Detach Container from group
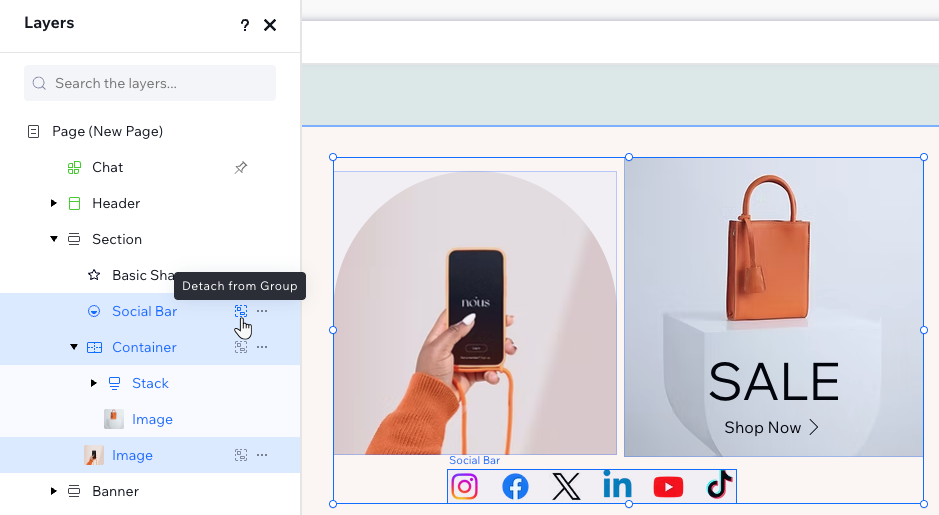The width and height of the screenshot is (939, 515). [x=241, y=347]
